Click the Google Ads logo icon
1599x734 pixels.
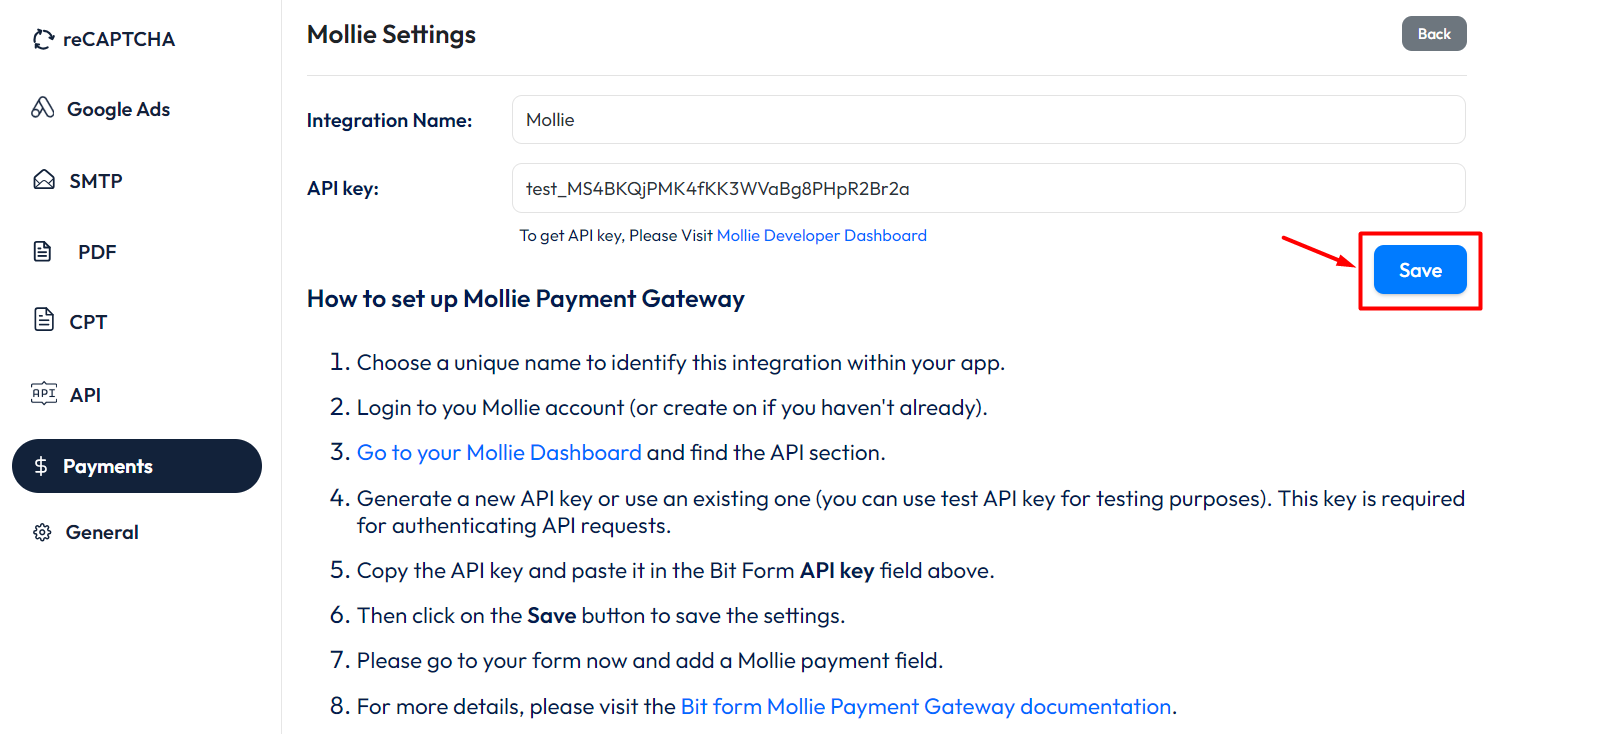click(43, 108)
